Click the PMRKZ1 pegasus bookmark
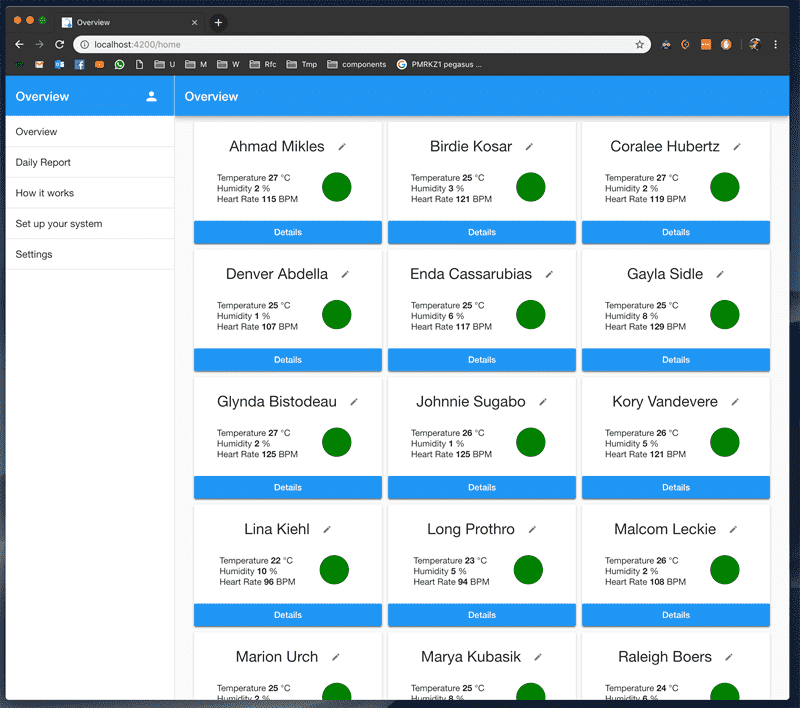800x708 pixels. [x=439, y=64]
